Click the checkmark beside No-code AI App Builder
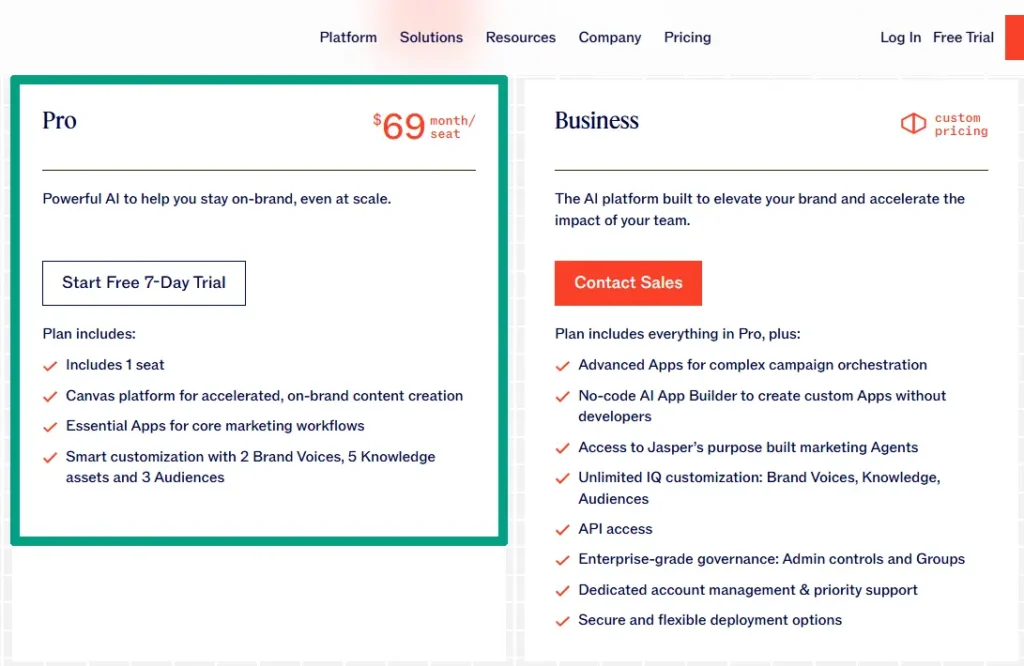The width and height of the screenshot is (1024, 666). coord(562,397)
